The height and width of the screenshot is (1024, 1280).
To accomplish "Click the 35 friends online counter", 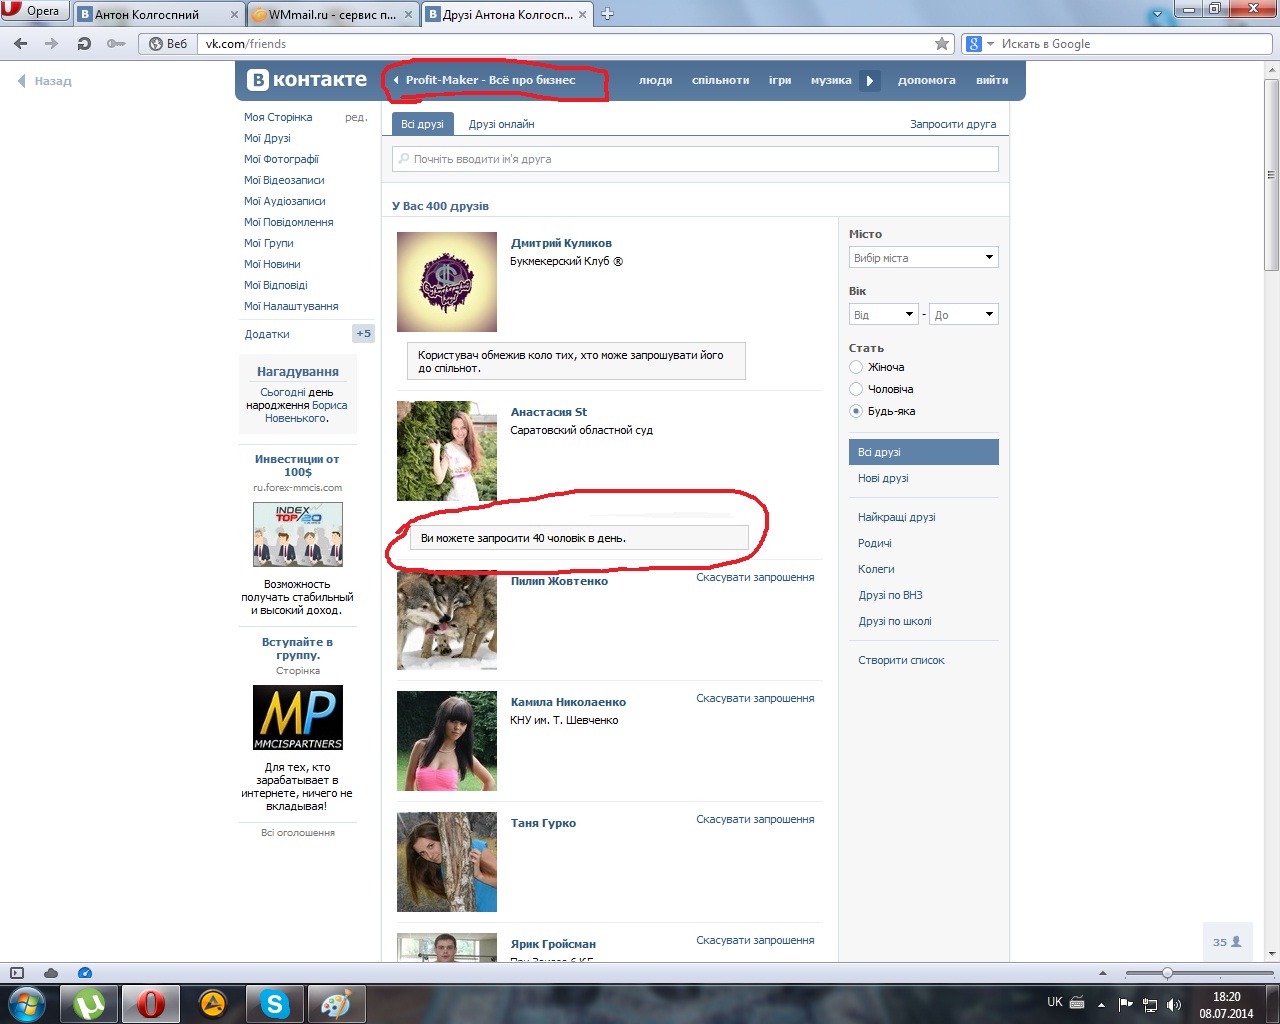I will pyautogui.click(x=1227, y=942).
